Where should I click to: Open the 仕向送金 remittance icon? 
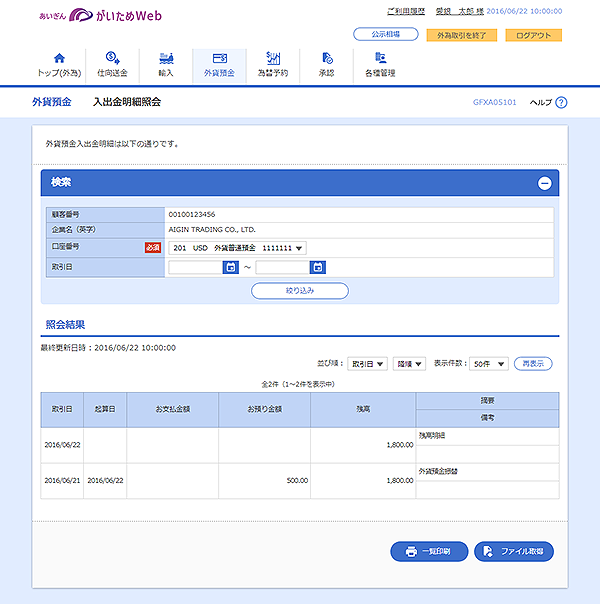click(112, 58)
